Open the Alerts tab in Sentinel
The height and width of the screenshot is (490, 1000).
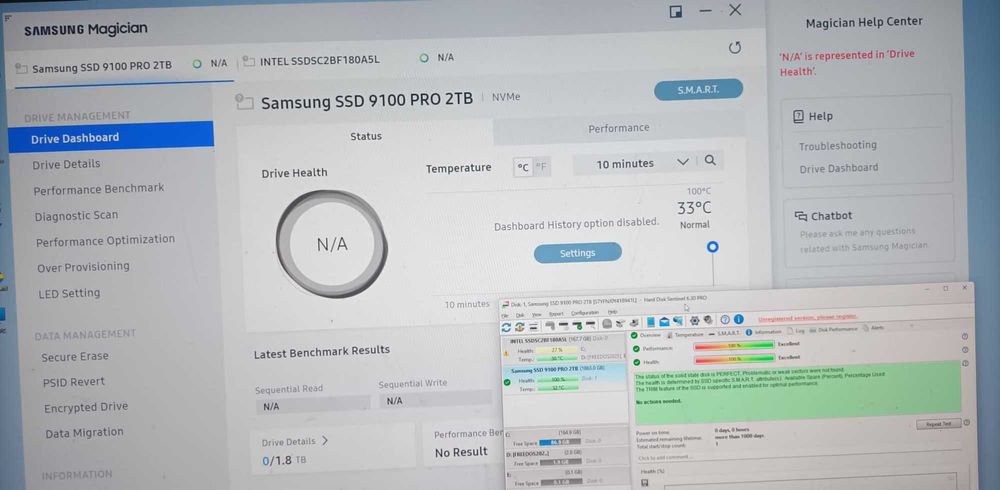click(x=874, y=328)
